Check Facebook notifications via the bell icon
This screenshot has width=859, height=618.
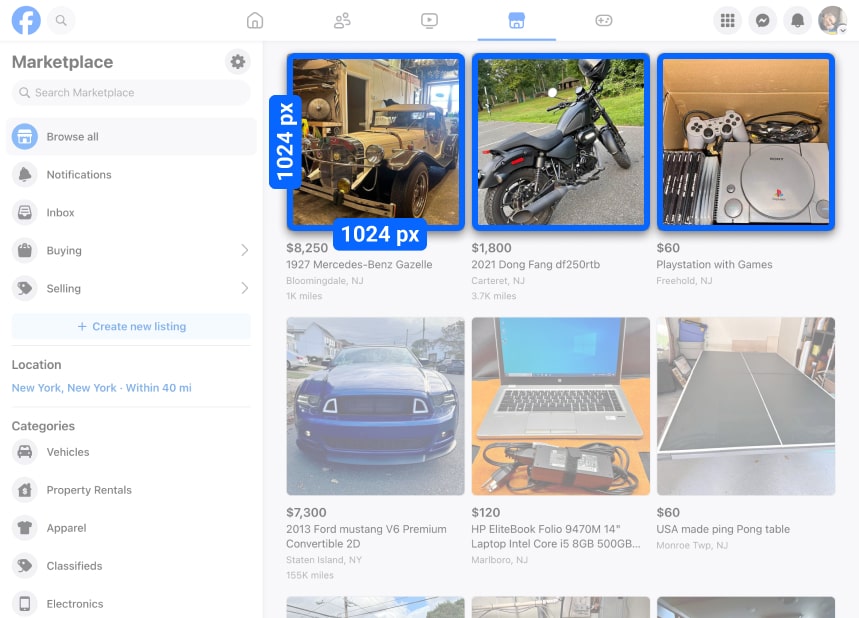click(797, 19)
